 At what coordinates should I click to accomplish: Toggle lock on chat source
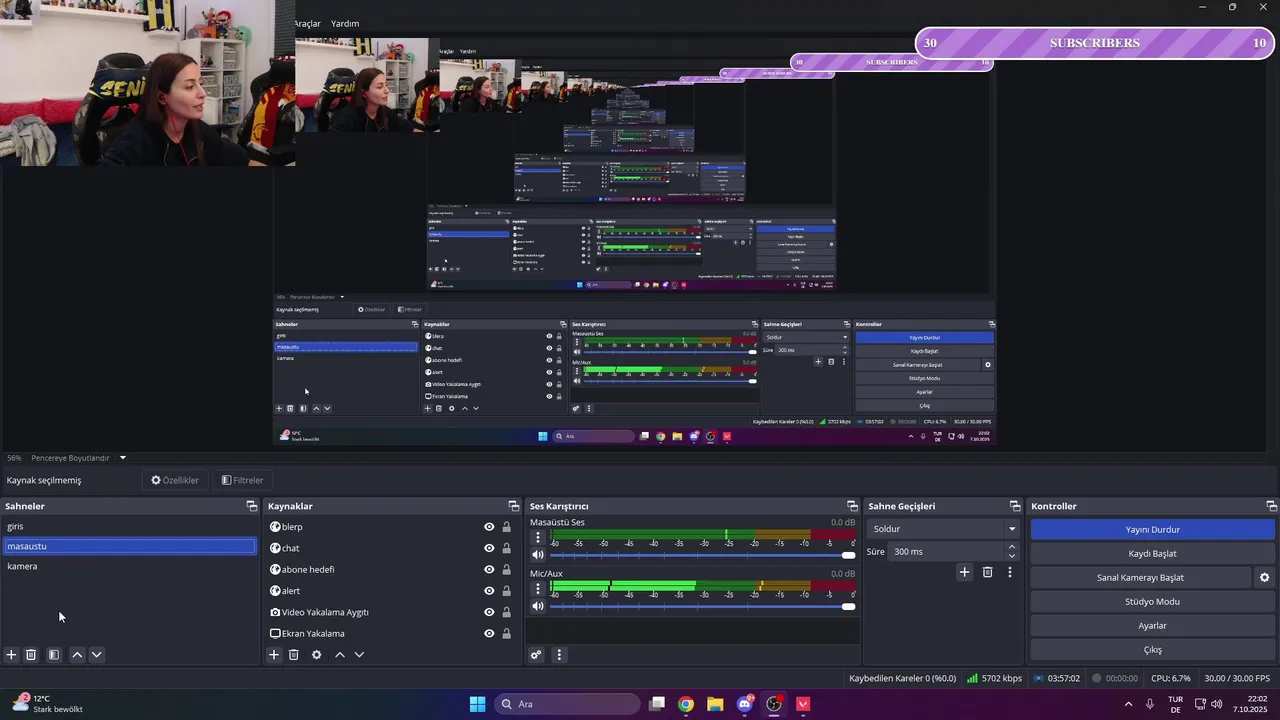pyautogui.click(x=506, y=548)
